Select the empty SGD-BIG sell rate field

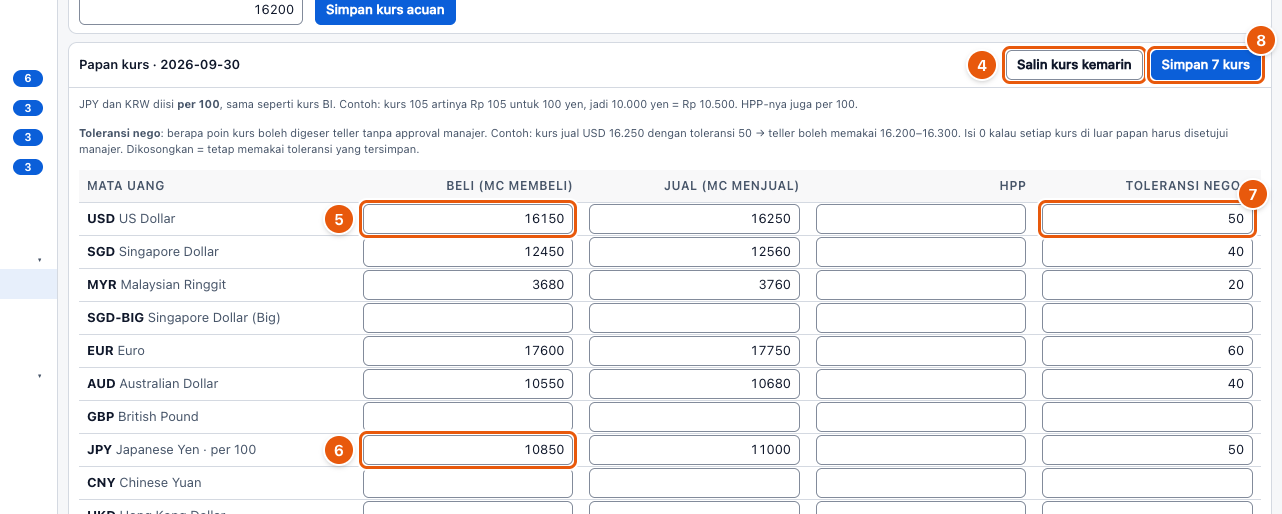click(x=694, y=318)
